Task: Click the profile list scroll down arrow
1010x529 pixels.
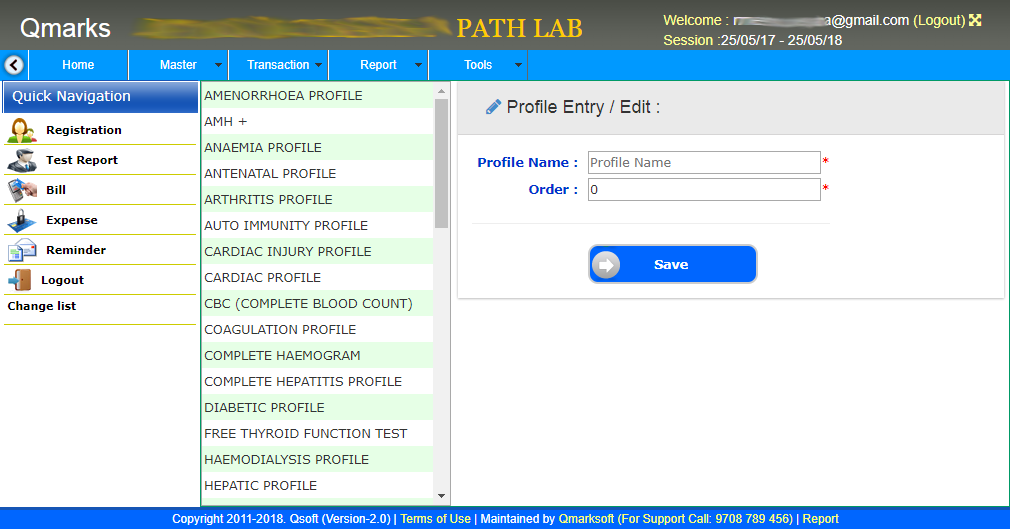Action: (441, 495)
